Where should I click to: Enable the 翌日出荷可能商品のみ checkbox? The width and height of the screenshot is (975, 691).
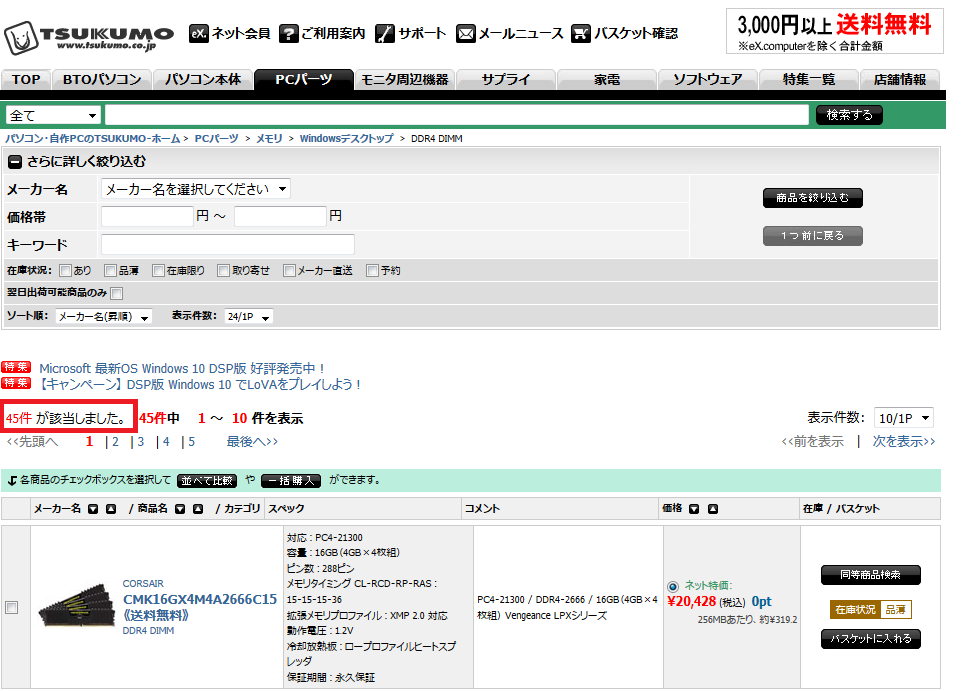117,293
